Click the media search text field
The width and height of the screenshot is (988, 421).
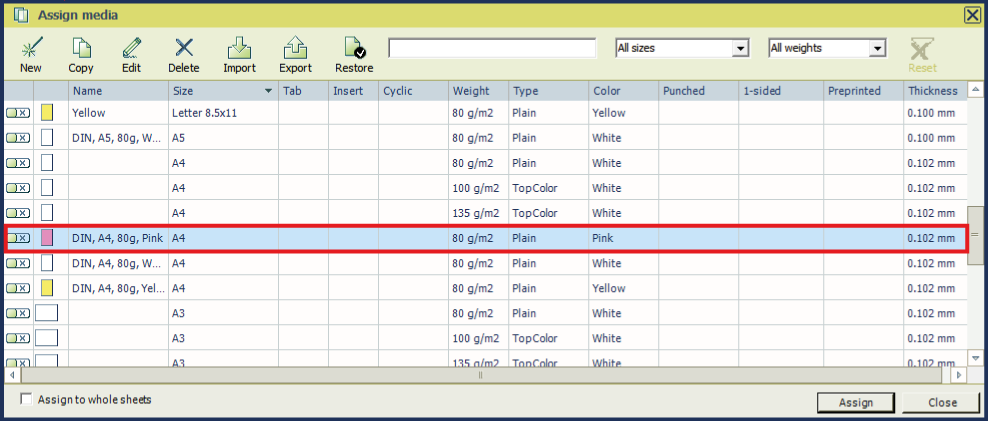pos(492,48)
